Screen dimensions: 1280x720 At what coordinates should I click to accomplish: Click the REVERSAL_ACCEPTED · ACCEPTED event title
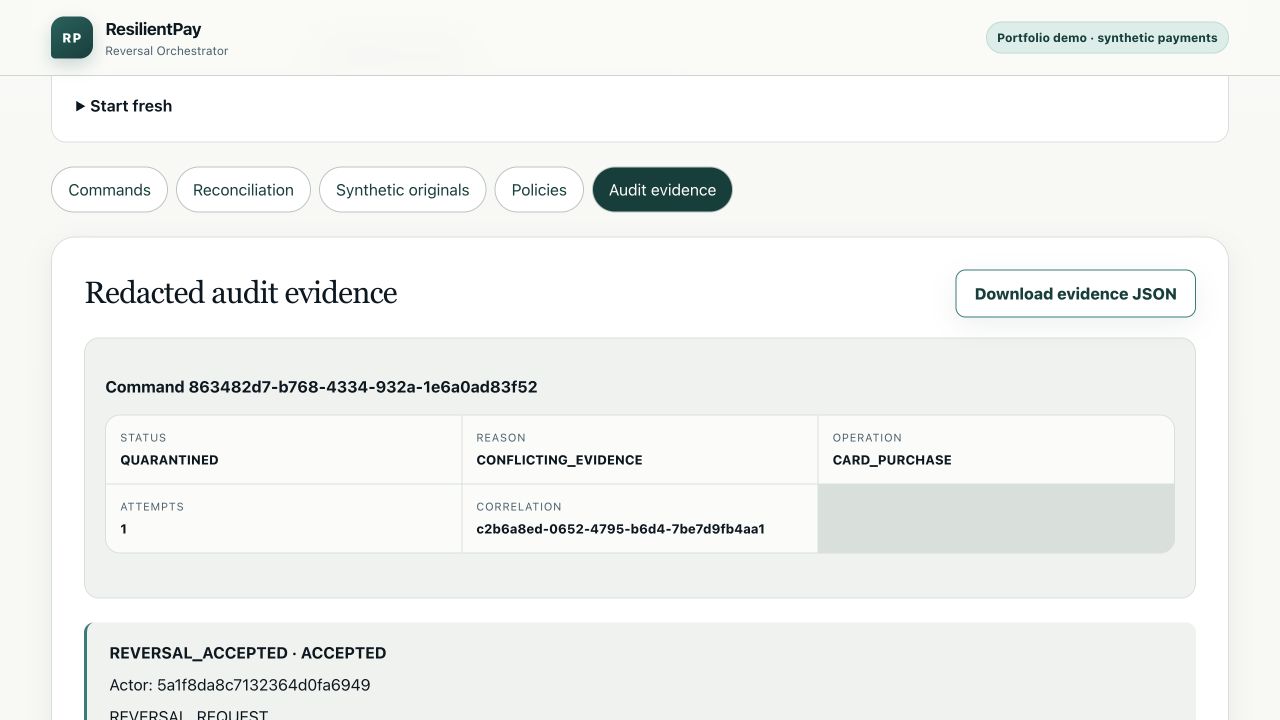(248, 653)
